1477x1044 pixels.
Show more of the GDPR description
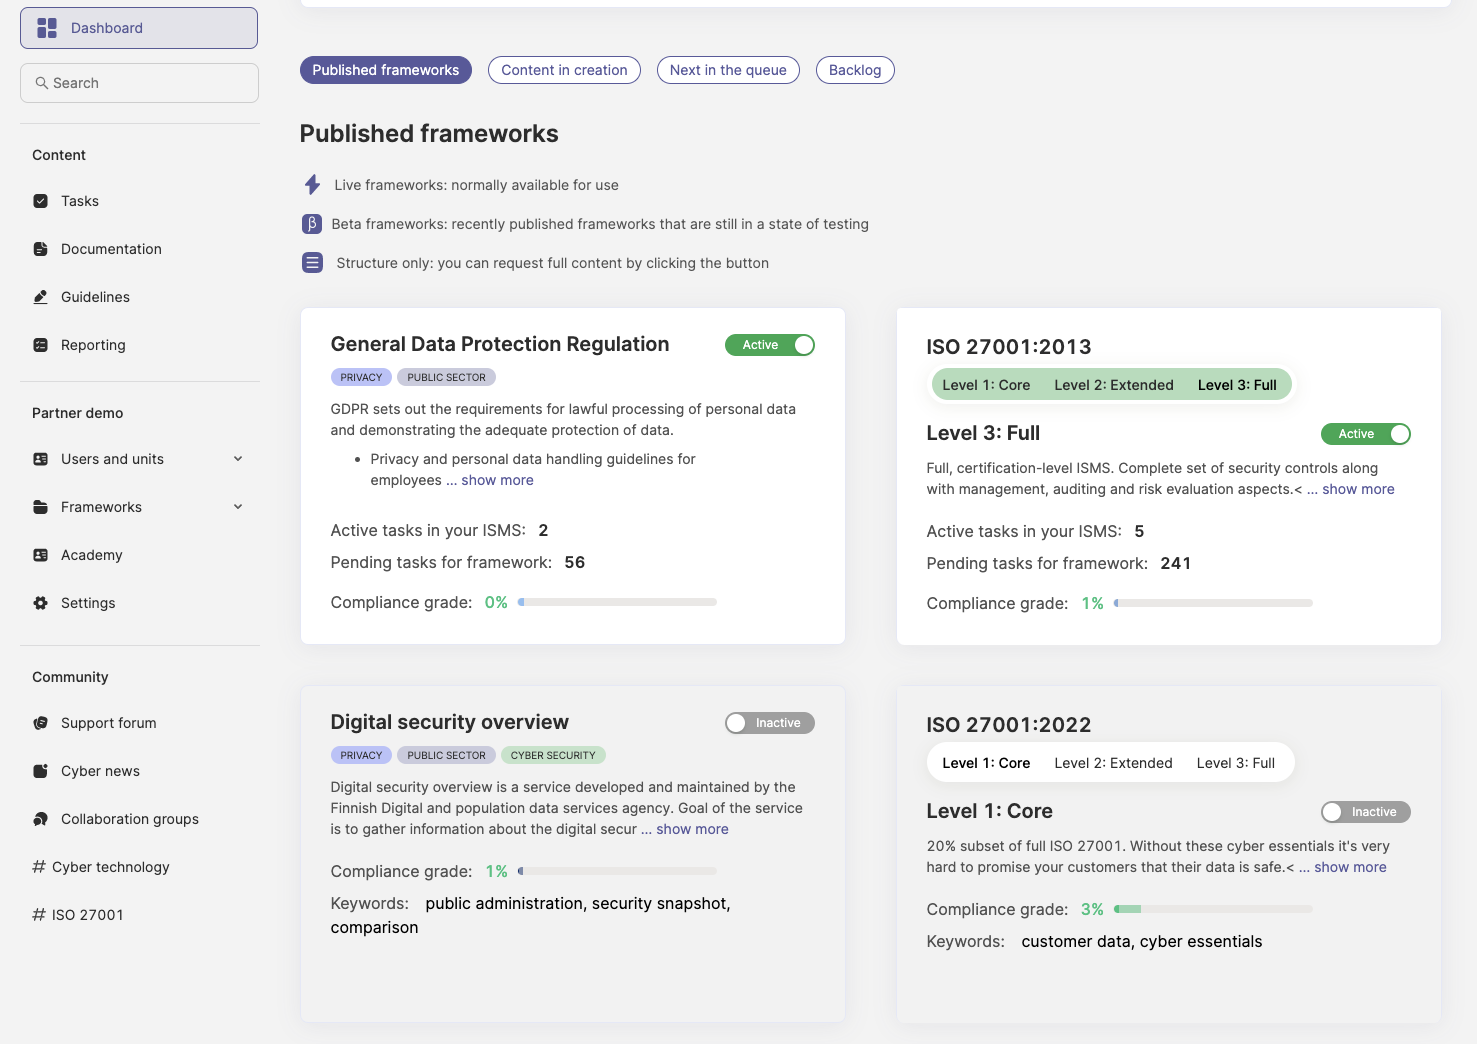tap(497, 480)
